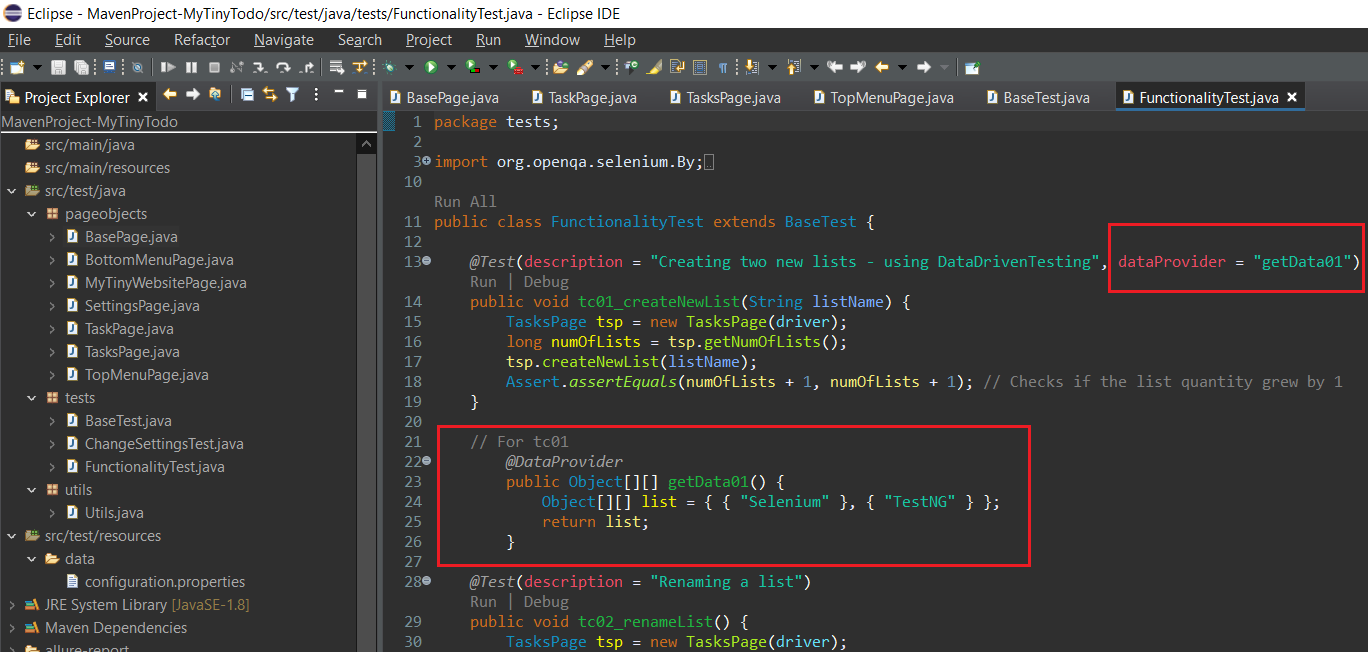Open the Project Explorer filter icon
Viewport: 1368px width, 656px height.
(x=292, y=94)
